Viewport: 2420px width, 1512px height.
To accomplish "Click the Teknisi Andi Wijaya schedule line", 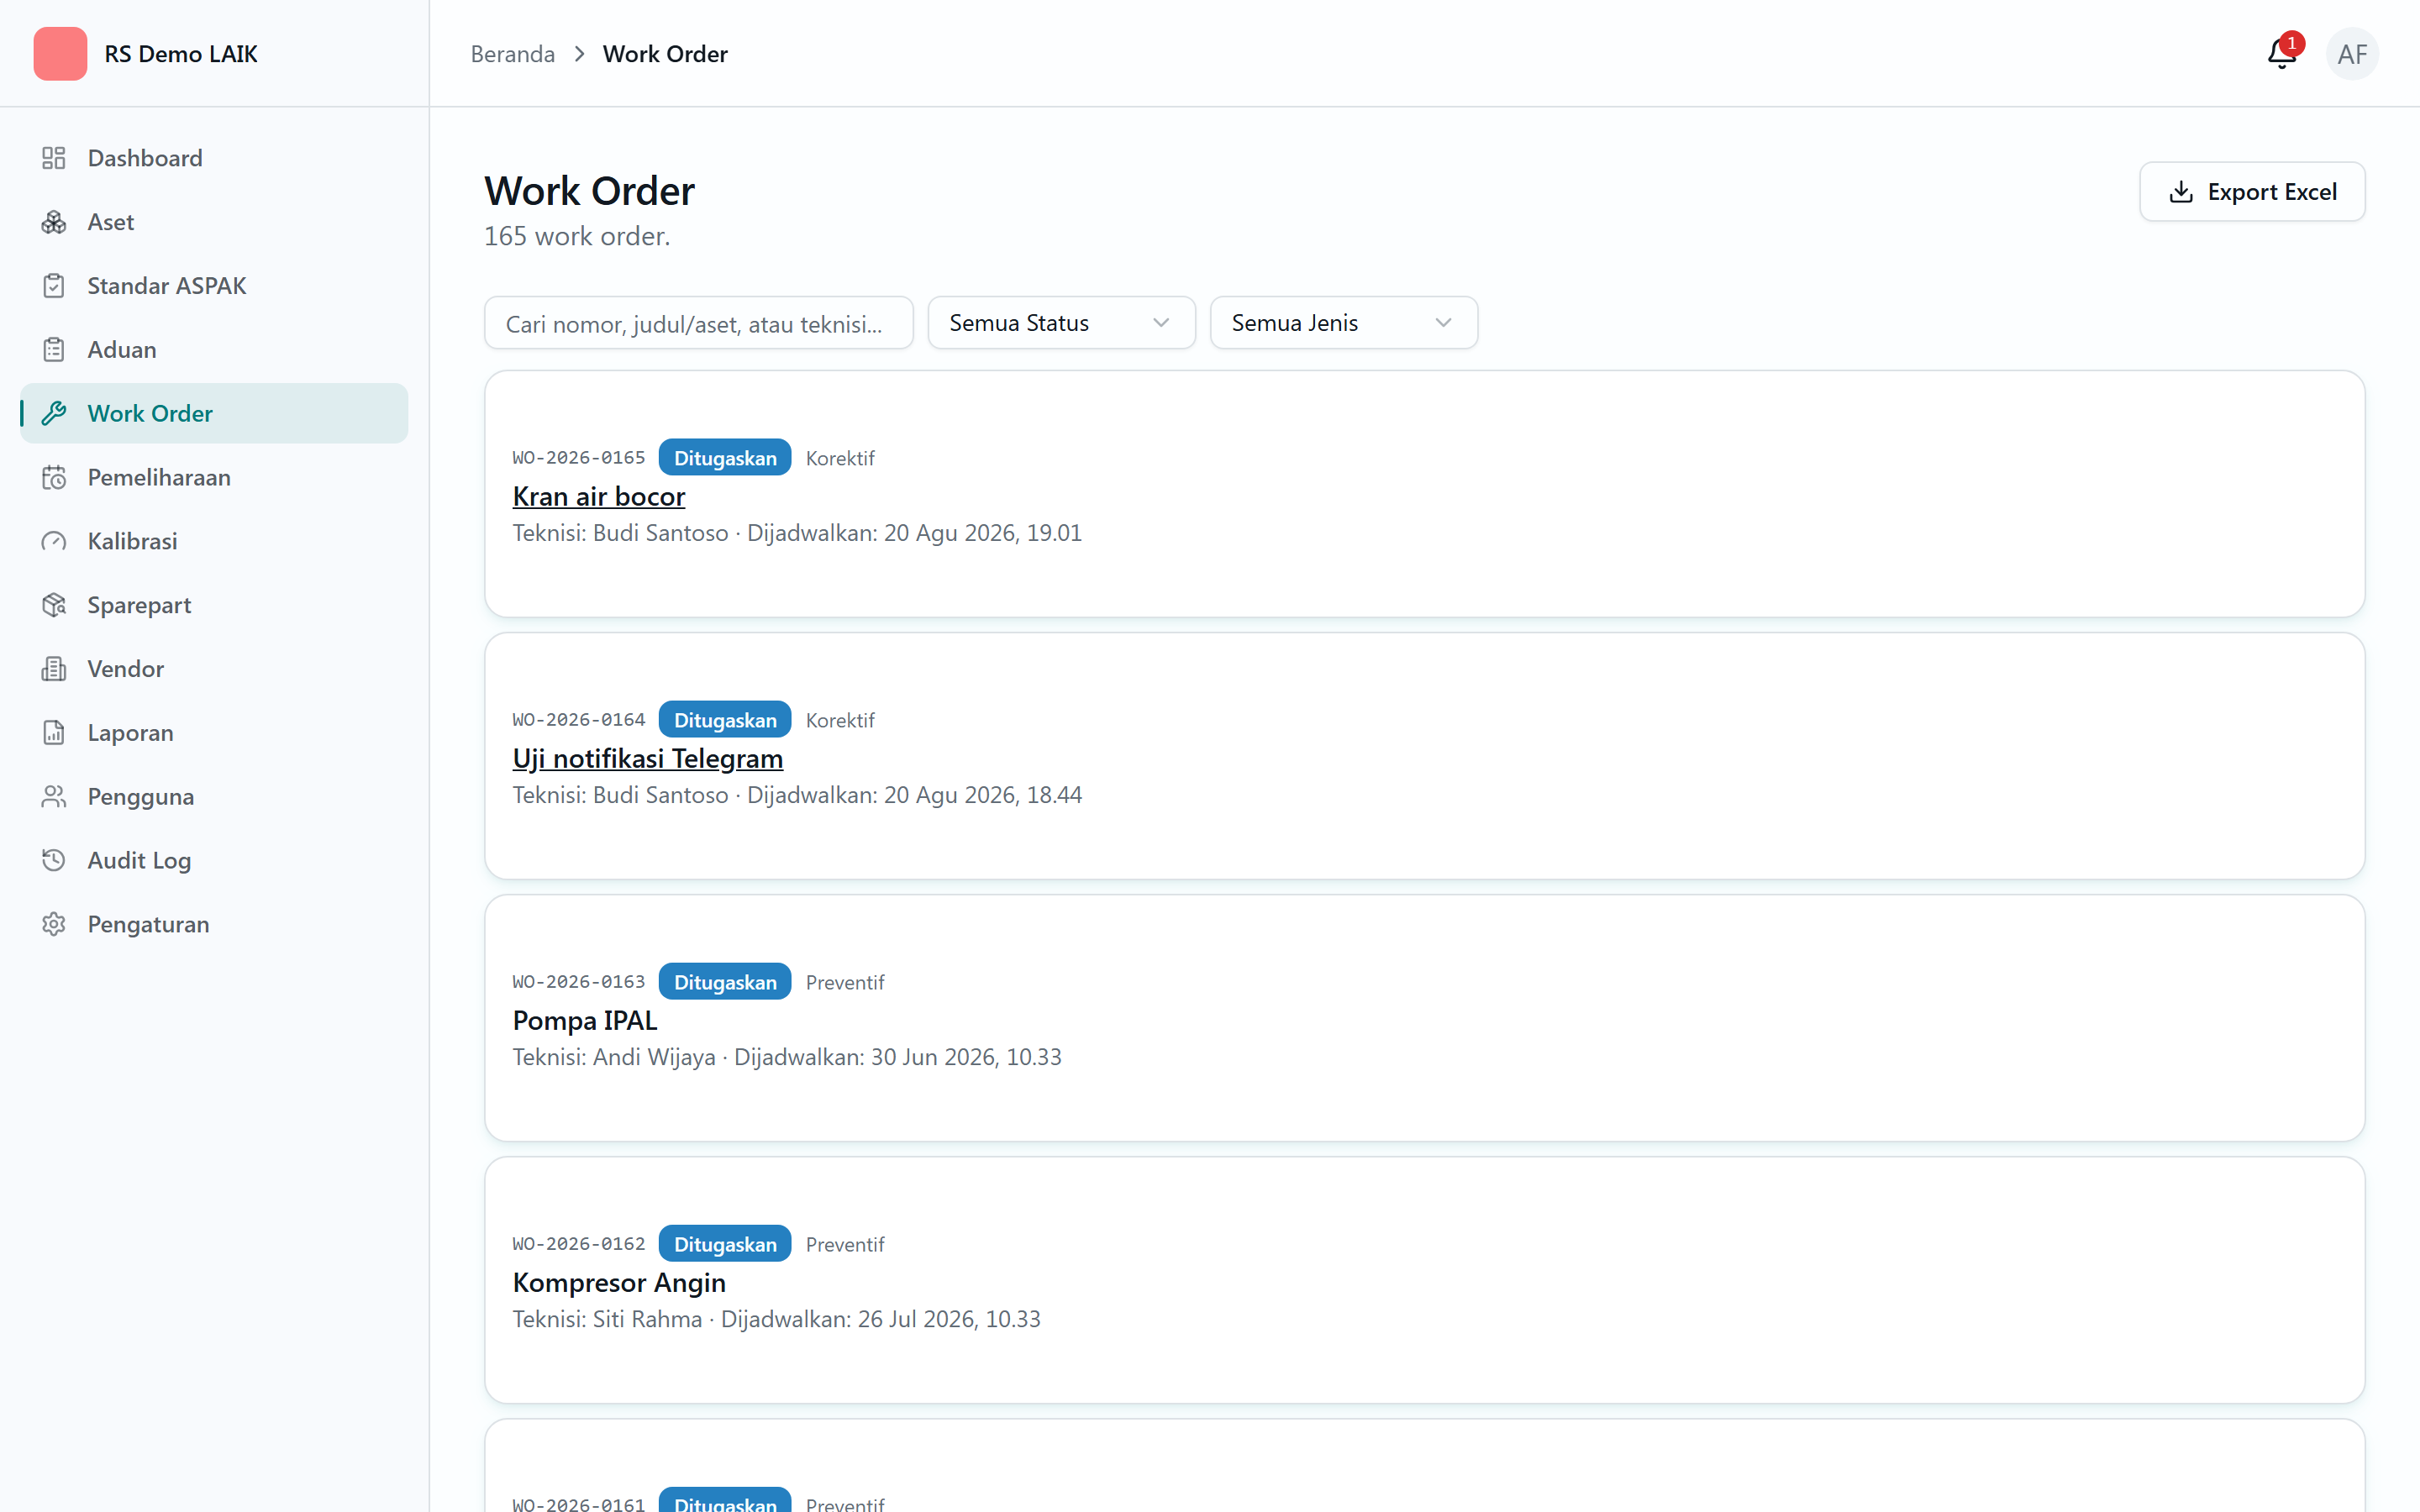I will 786,1057.
